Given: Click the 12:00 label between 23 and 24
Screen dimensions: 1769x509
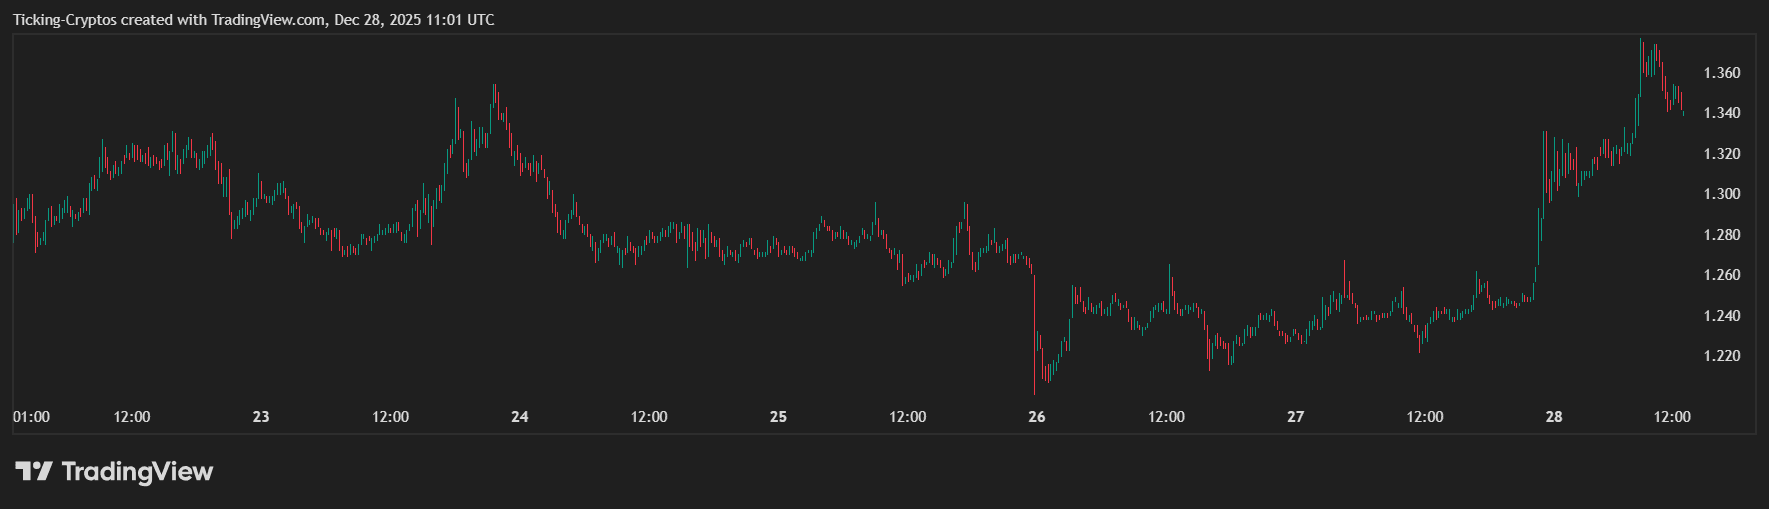Looking at the screenshot, I should point(390,417).
